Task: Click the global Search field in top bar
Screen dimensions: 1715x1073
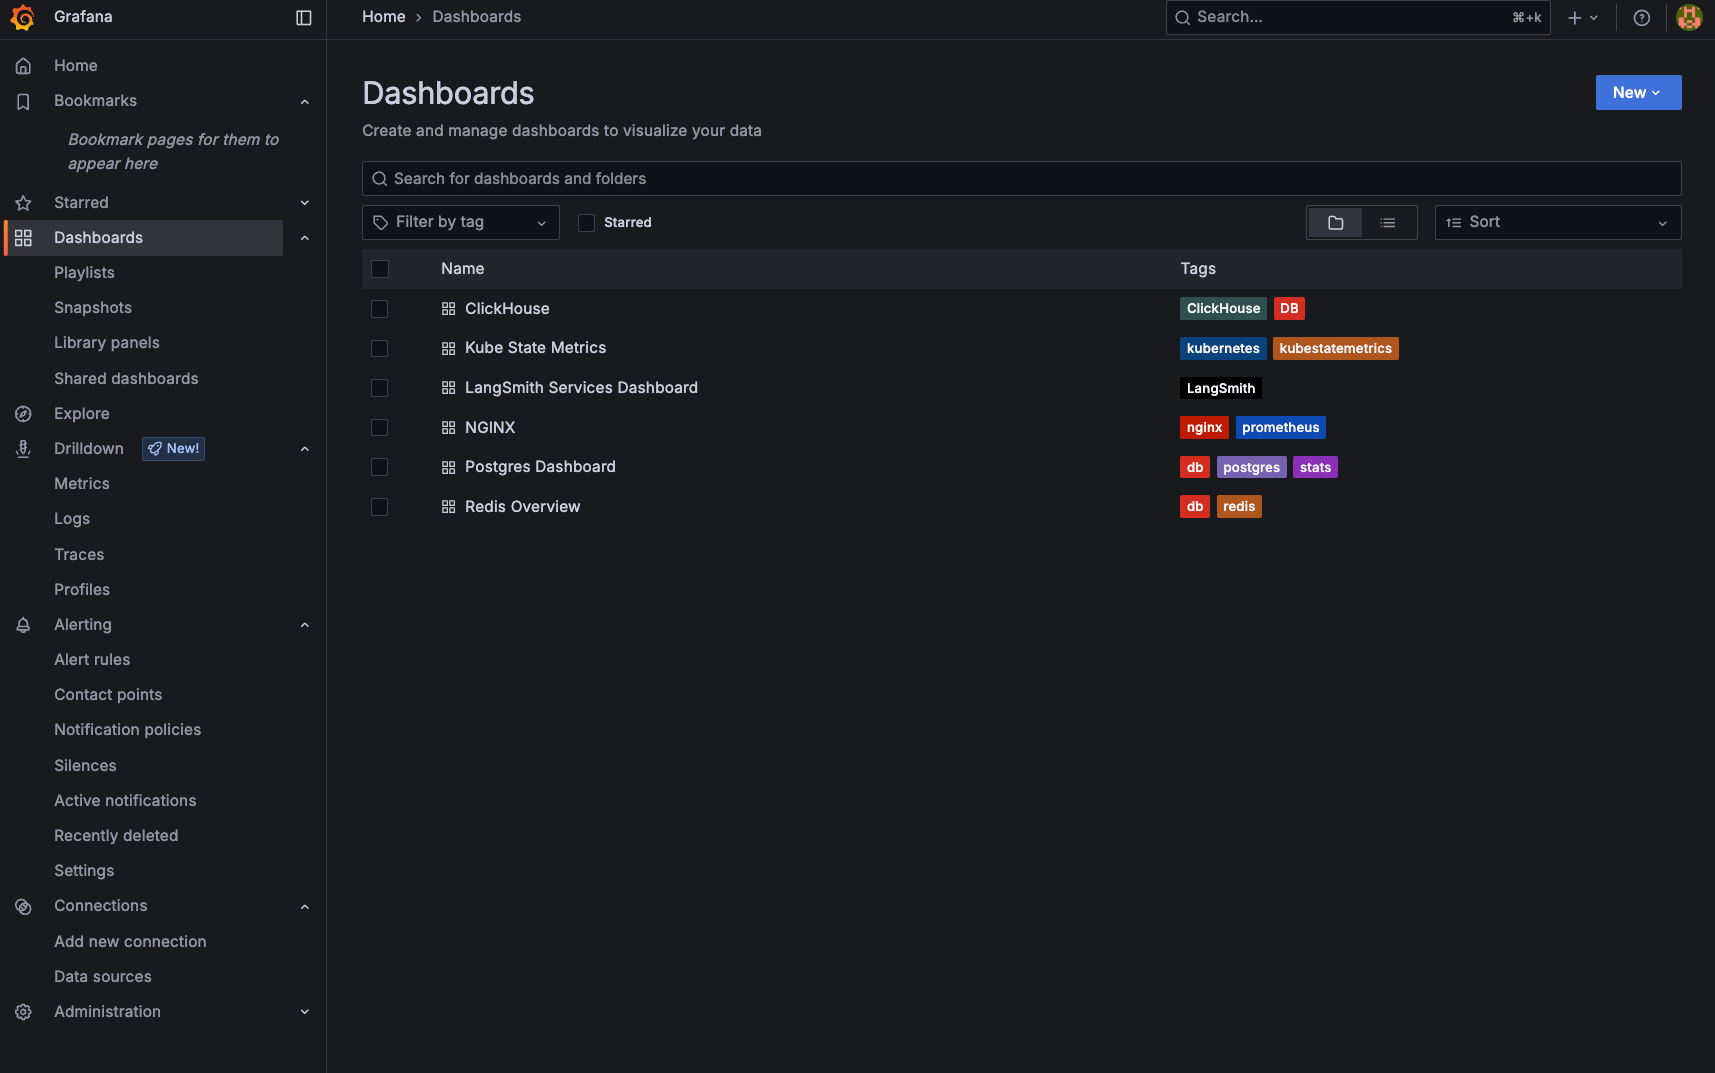Action: point(1358,18)
